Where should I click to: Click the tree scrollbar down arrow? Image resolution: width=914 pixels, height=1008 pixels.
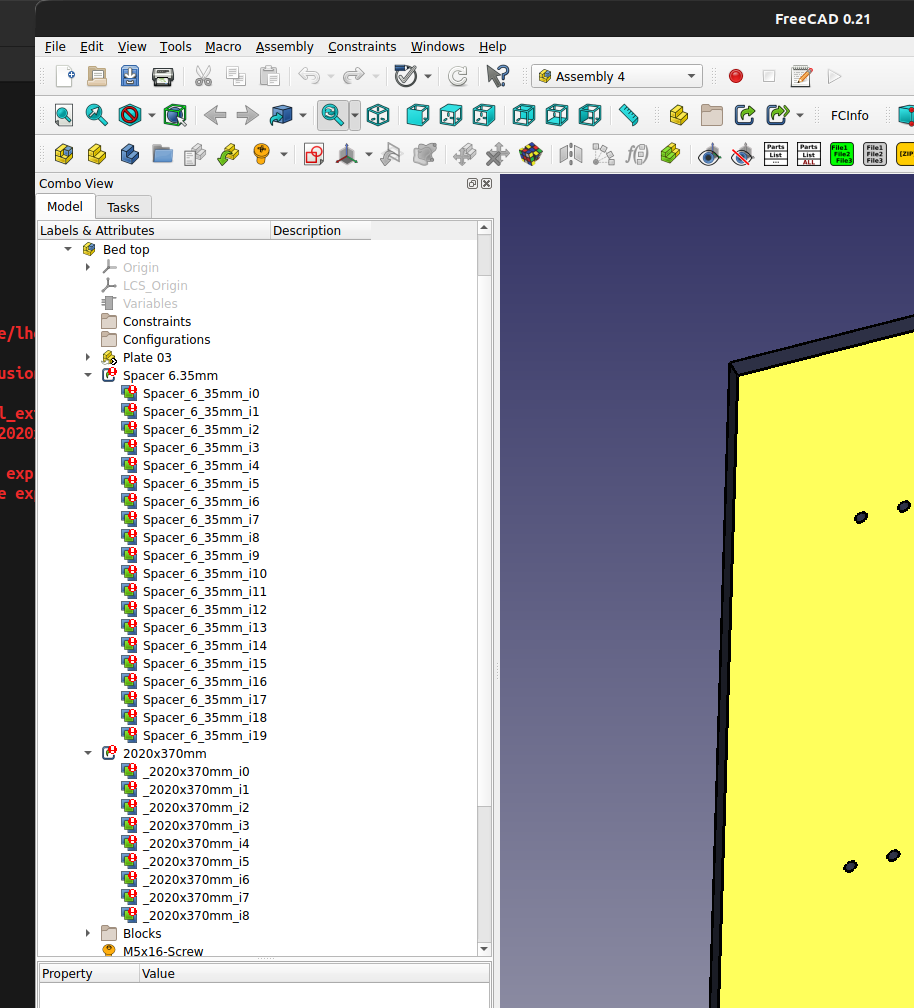point(485,949)
